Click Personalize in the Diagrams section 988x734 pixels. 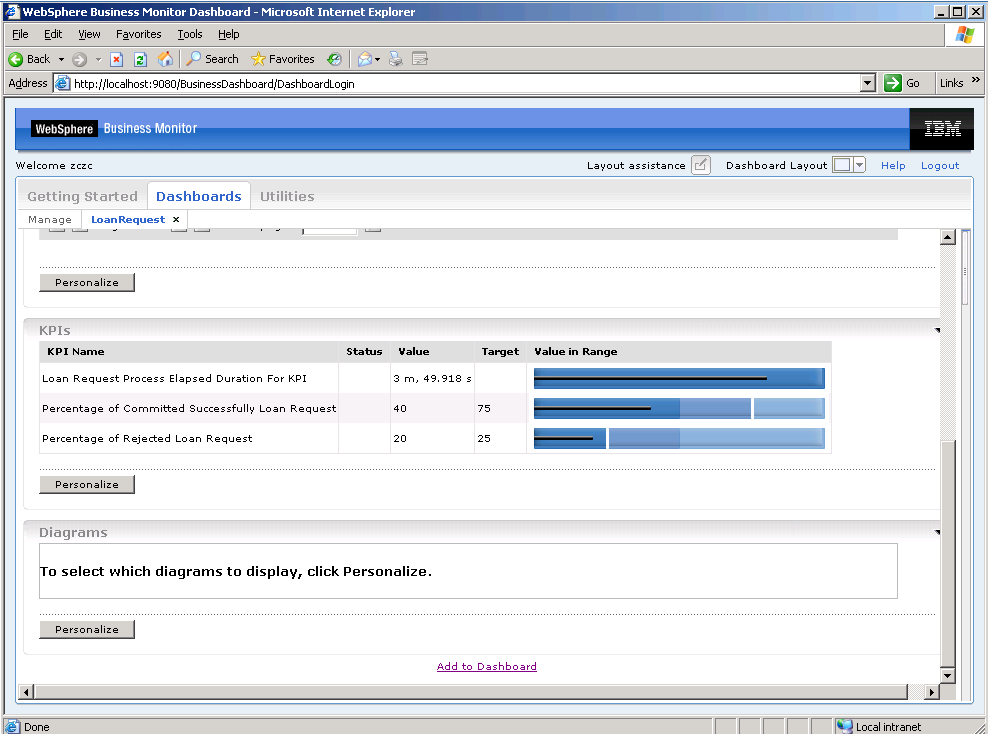click(x=87, y=629)
